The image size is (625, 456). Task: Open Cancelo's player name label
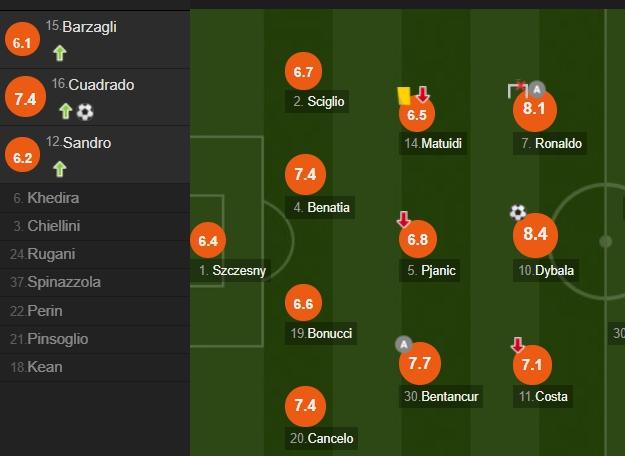321,438
